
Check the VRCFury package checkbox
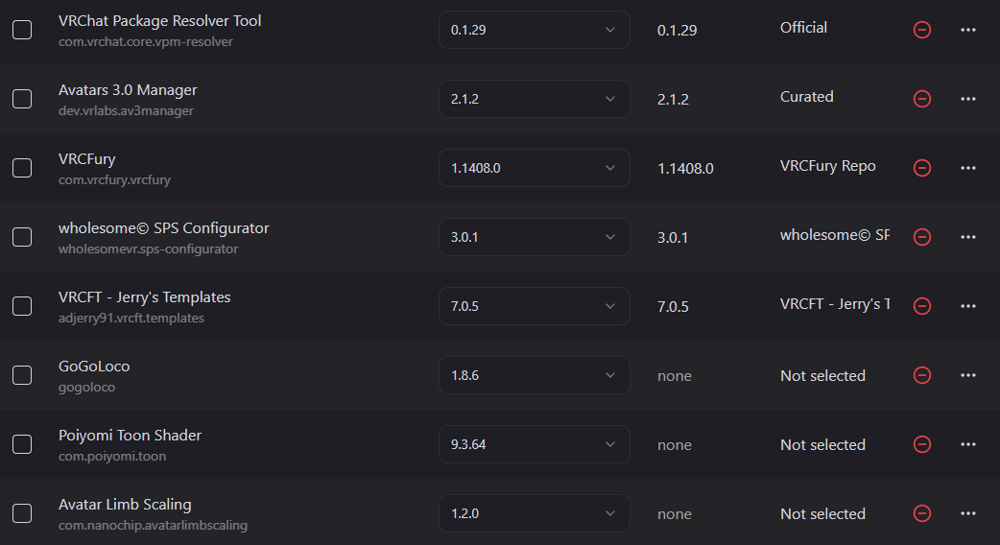[x=22, y=168]
